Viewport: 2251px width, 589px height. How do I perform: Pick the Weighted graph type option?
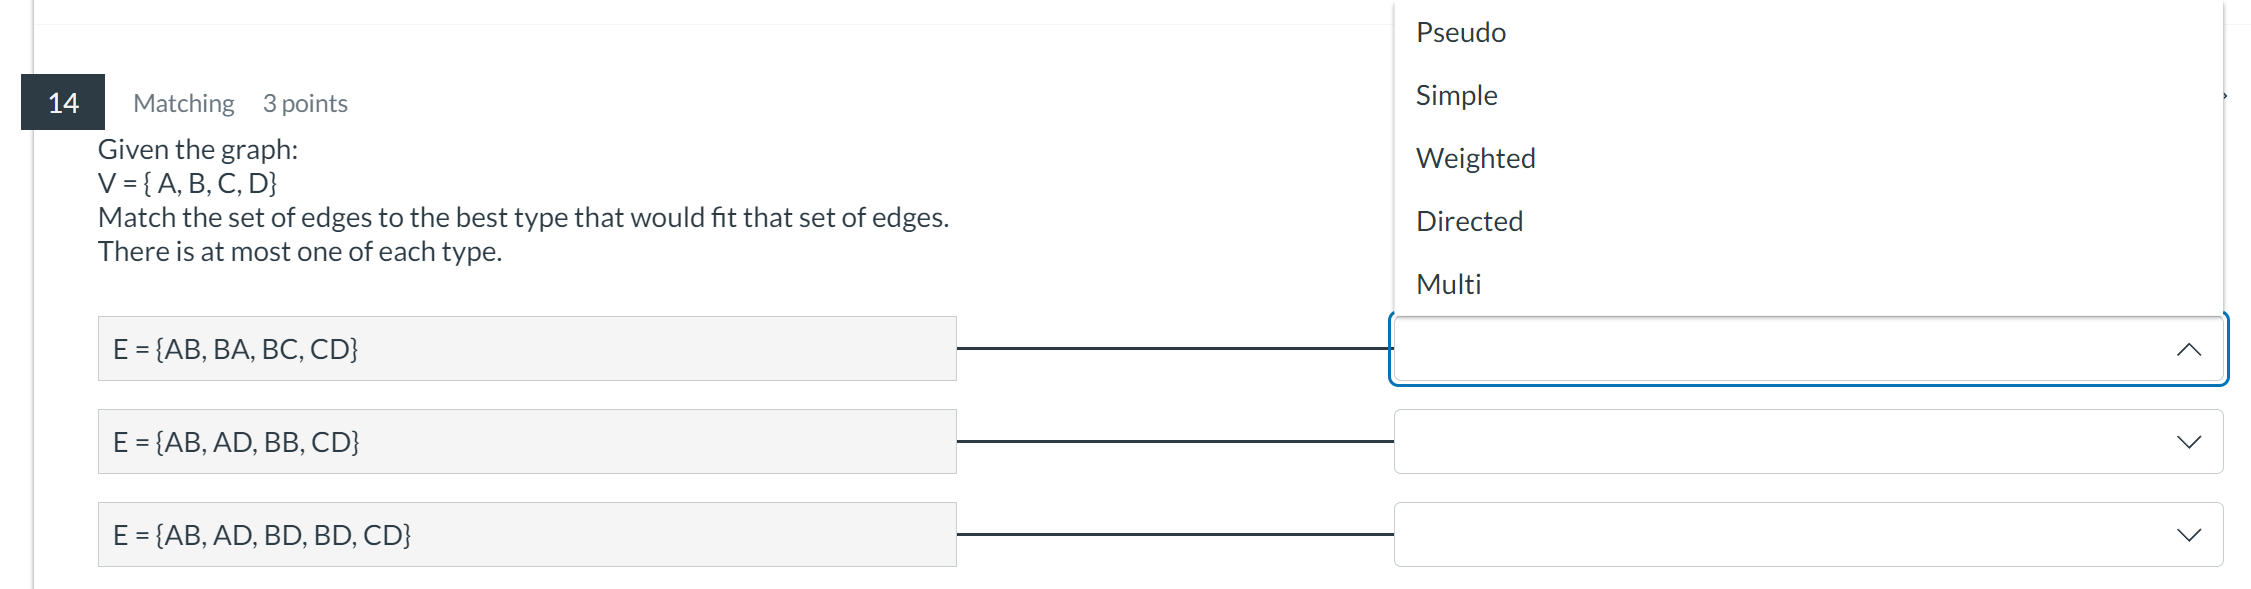click(1475, 158)
